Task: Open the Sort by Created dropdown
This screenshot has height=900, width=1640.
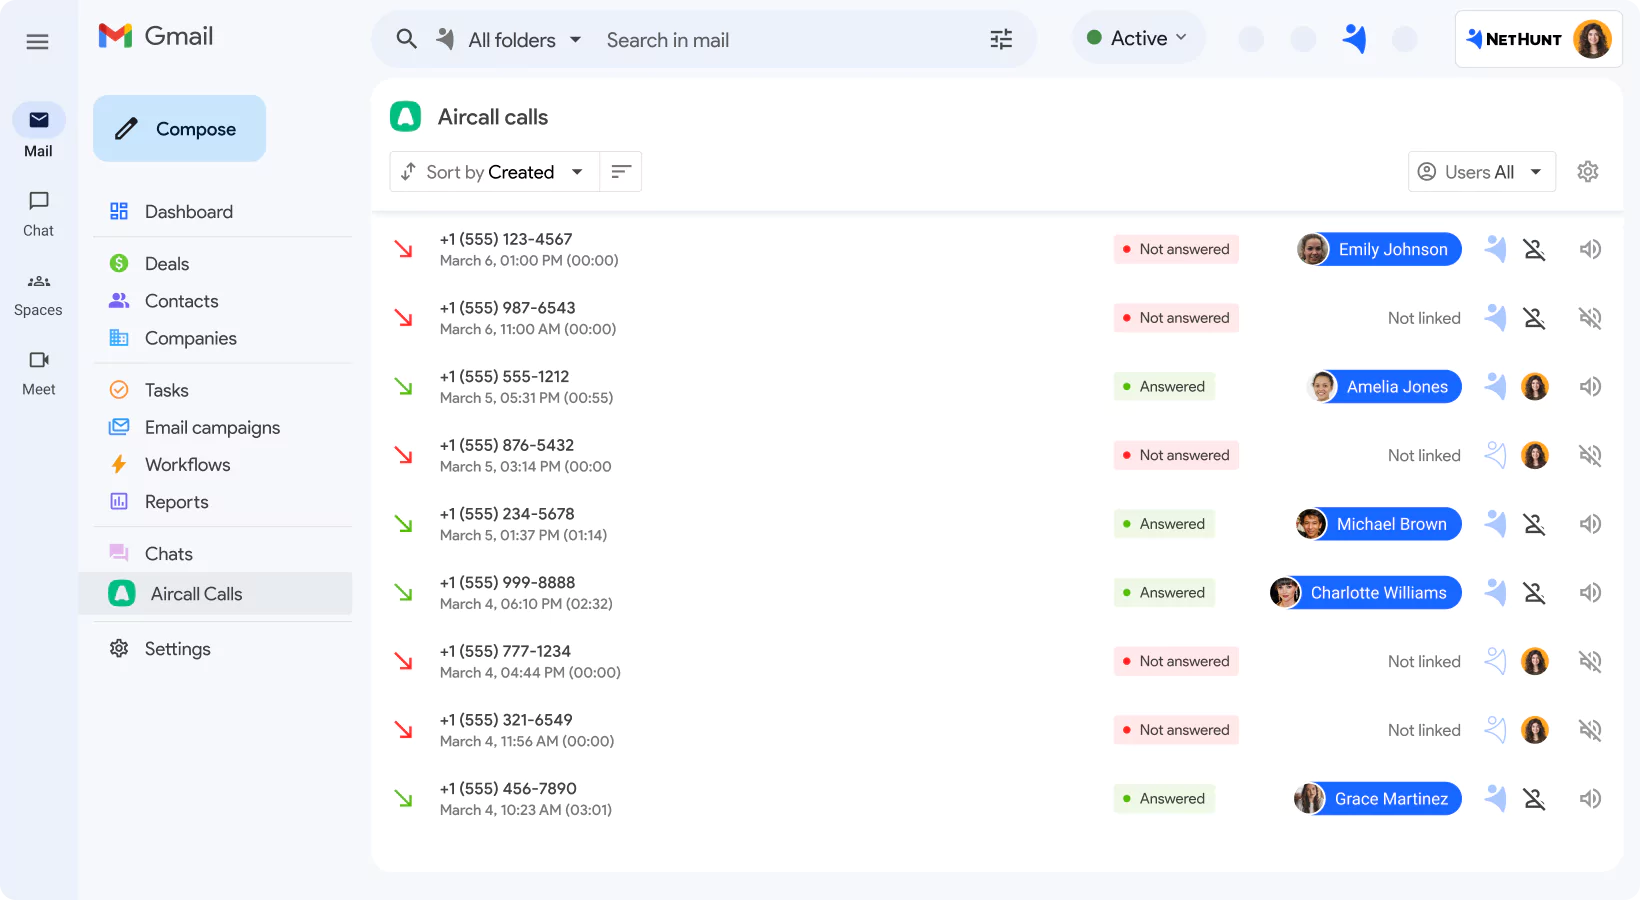Action: [x=492, y=171]
